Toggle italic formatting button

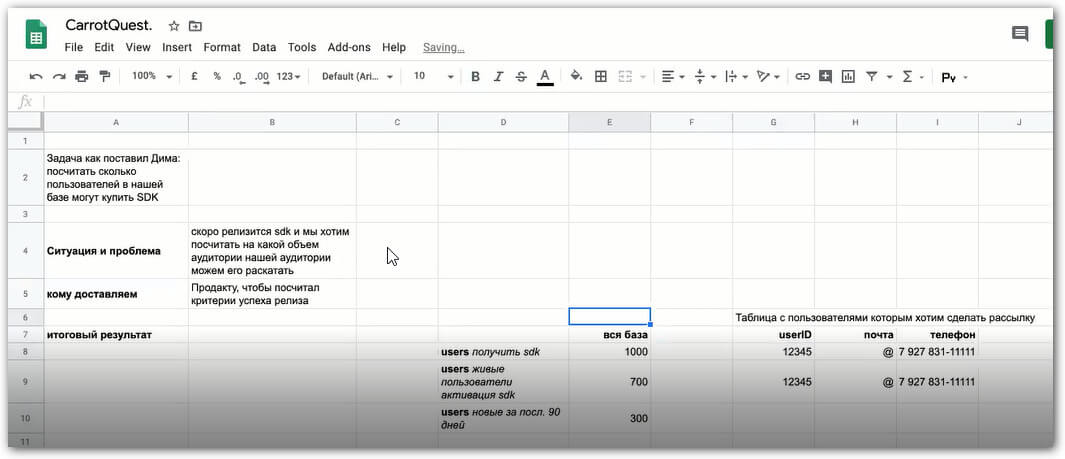498,77
